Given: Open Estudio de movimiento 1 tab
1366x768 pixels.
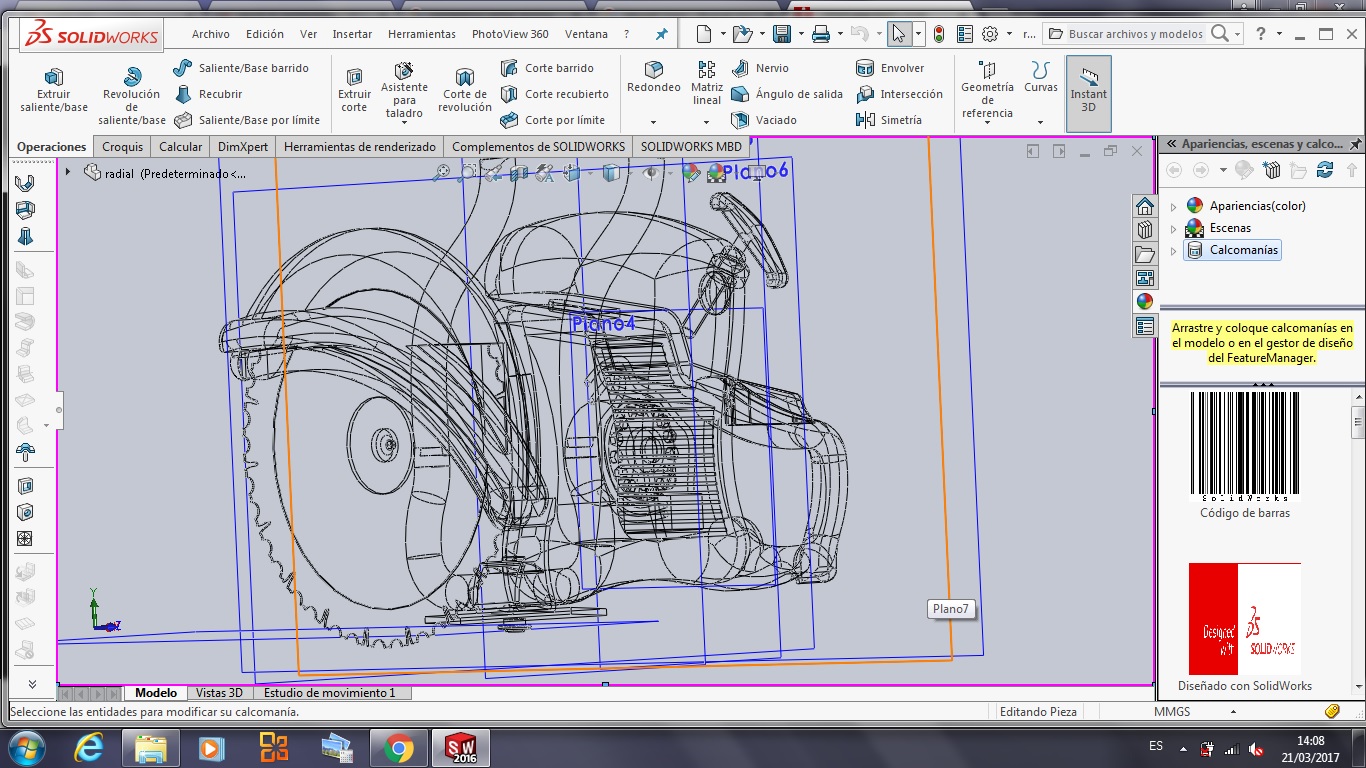Looking at the screenshot, I should [330, 693].
